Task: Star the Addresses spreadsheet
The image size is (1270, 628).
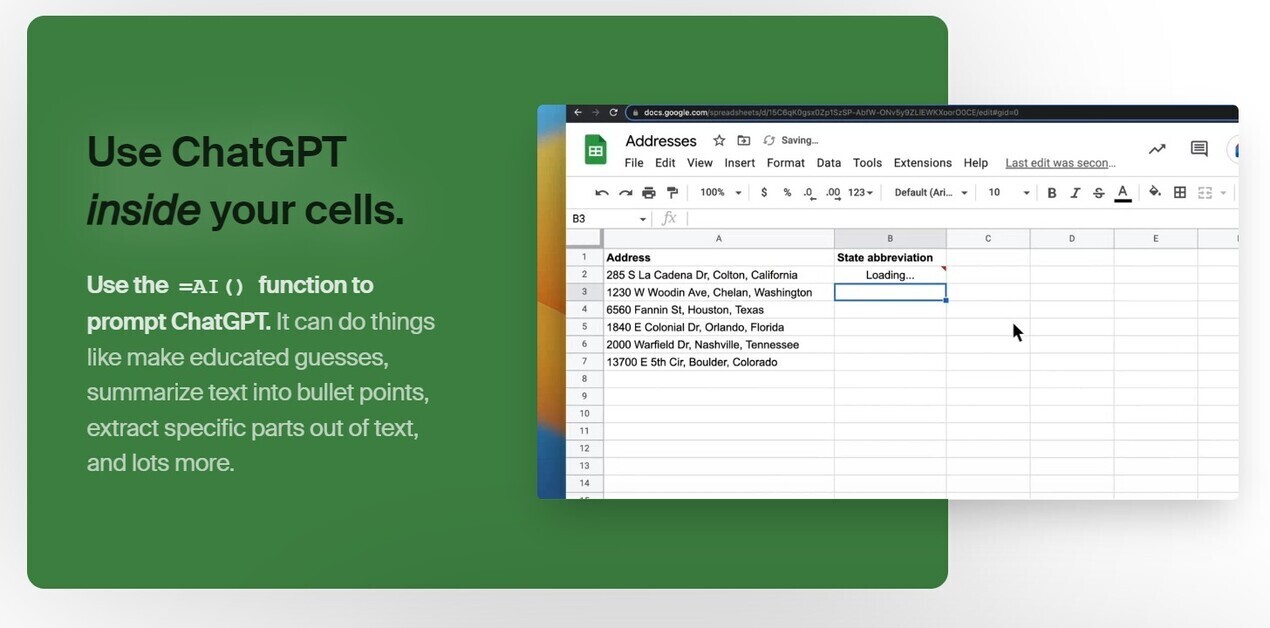Action: (x=719, y=141)
